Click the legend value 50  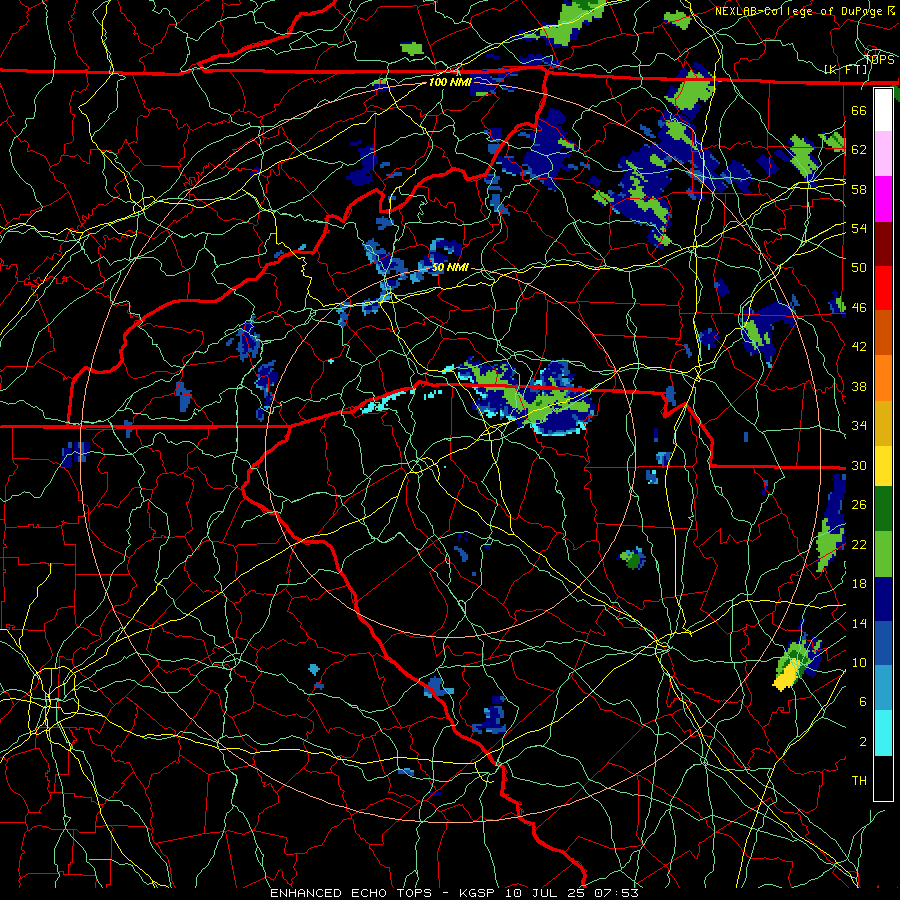tap(859, 268)
